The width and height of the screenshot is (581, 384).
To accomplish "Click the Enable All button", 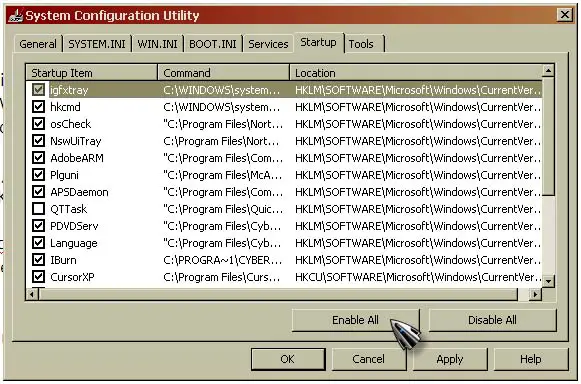I will pyautogui.click(x=355, y=320).
